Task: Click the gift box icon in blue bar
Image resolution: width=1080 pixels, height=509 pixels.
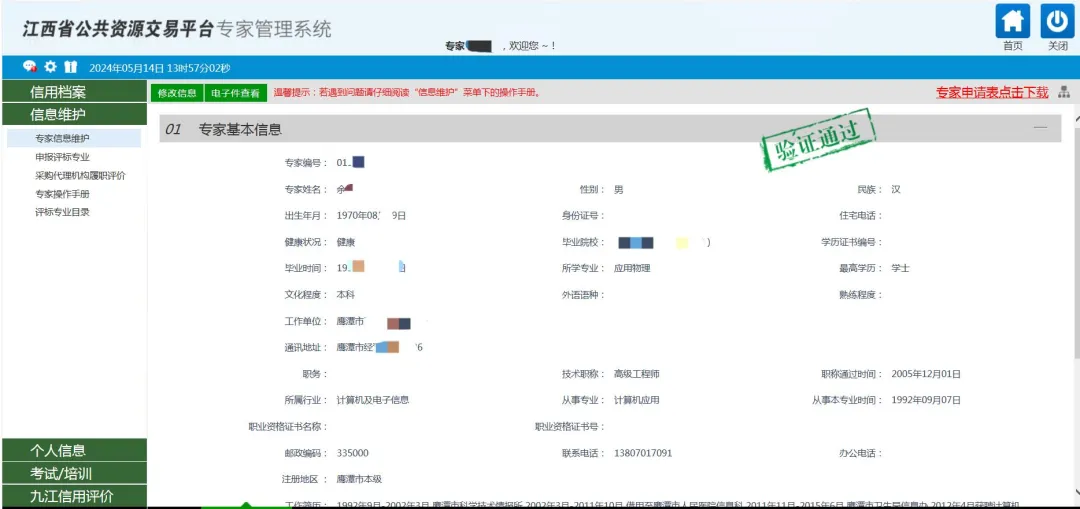Action: click(x=70, y=67)
